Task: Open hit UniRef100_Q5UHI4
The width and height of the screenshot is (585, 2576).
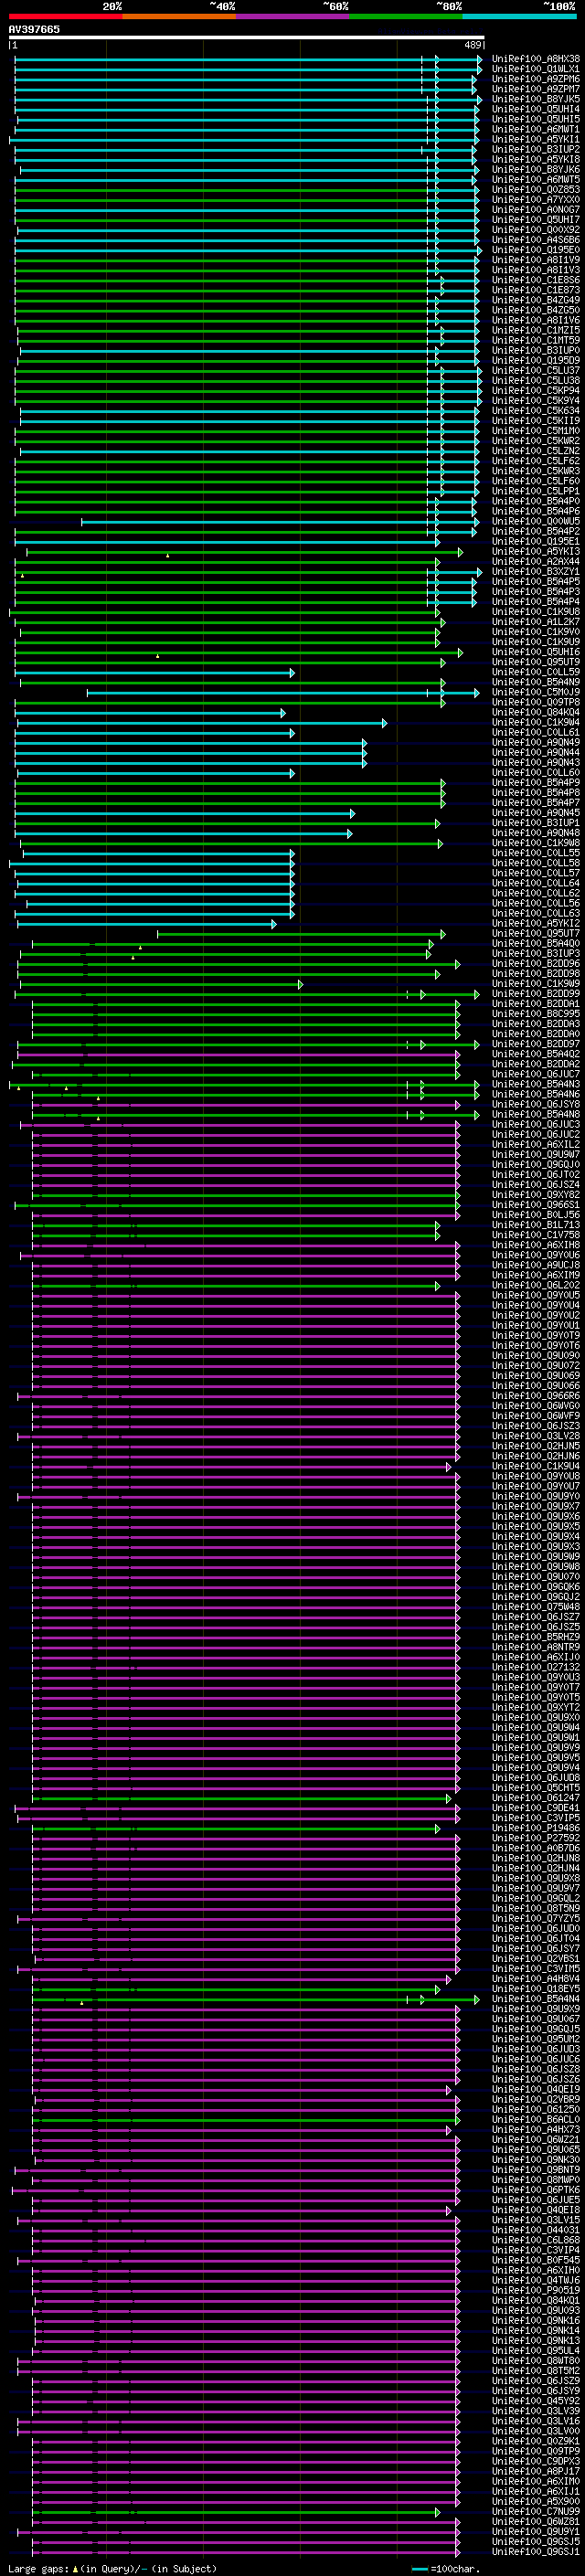Action: coord(536,109)
